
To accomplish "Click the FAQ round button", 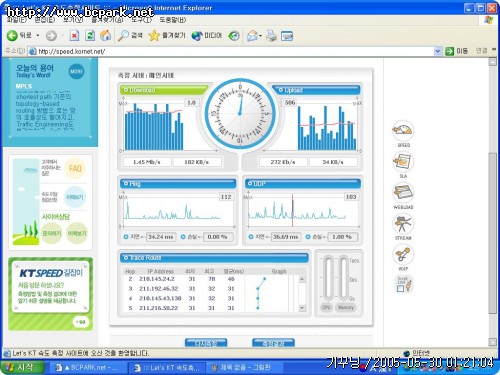I will pos(75,168).
